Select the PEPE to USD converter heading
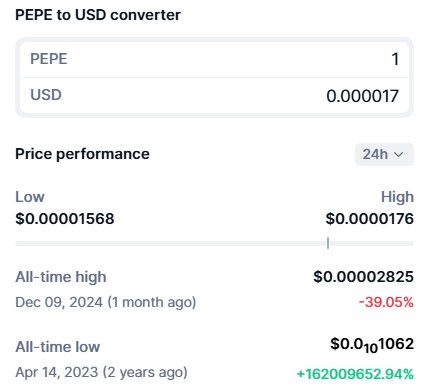The height and width of the screenshot is (388, 432). (x=98, y=15)
